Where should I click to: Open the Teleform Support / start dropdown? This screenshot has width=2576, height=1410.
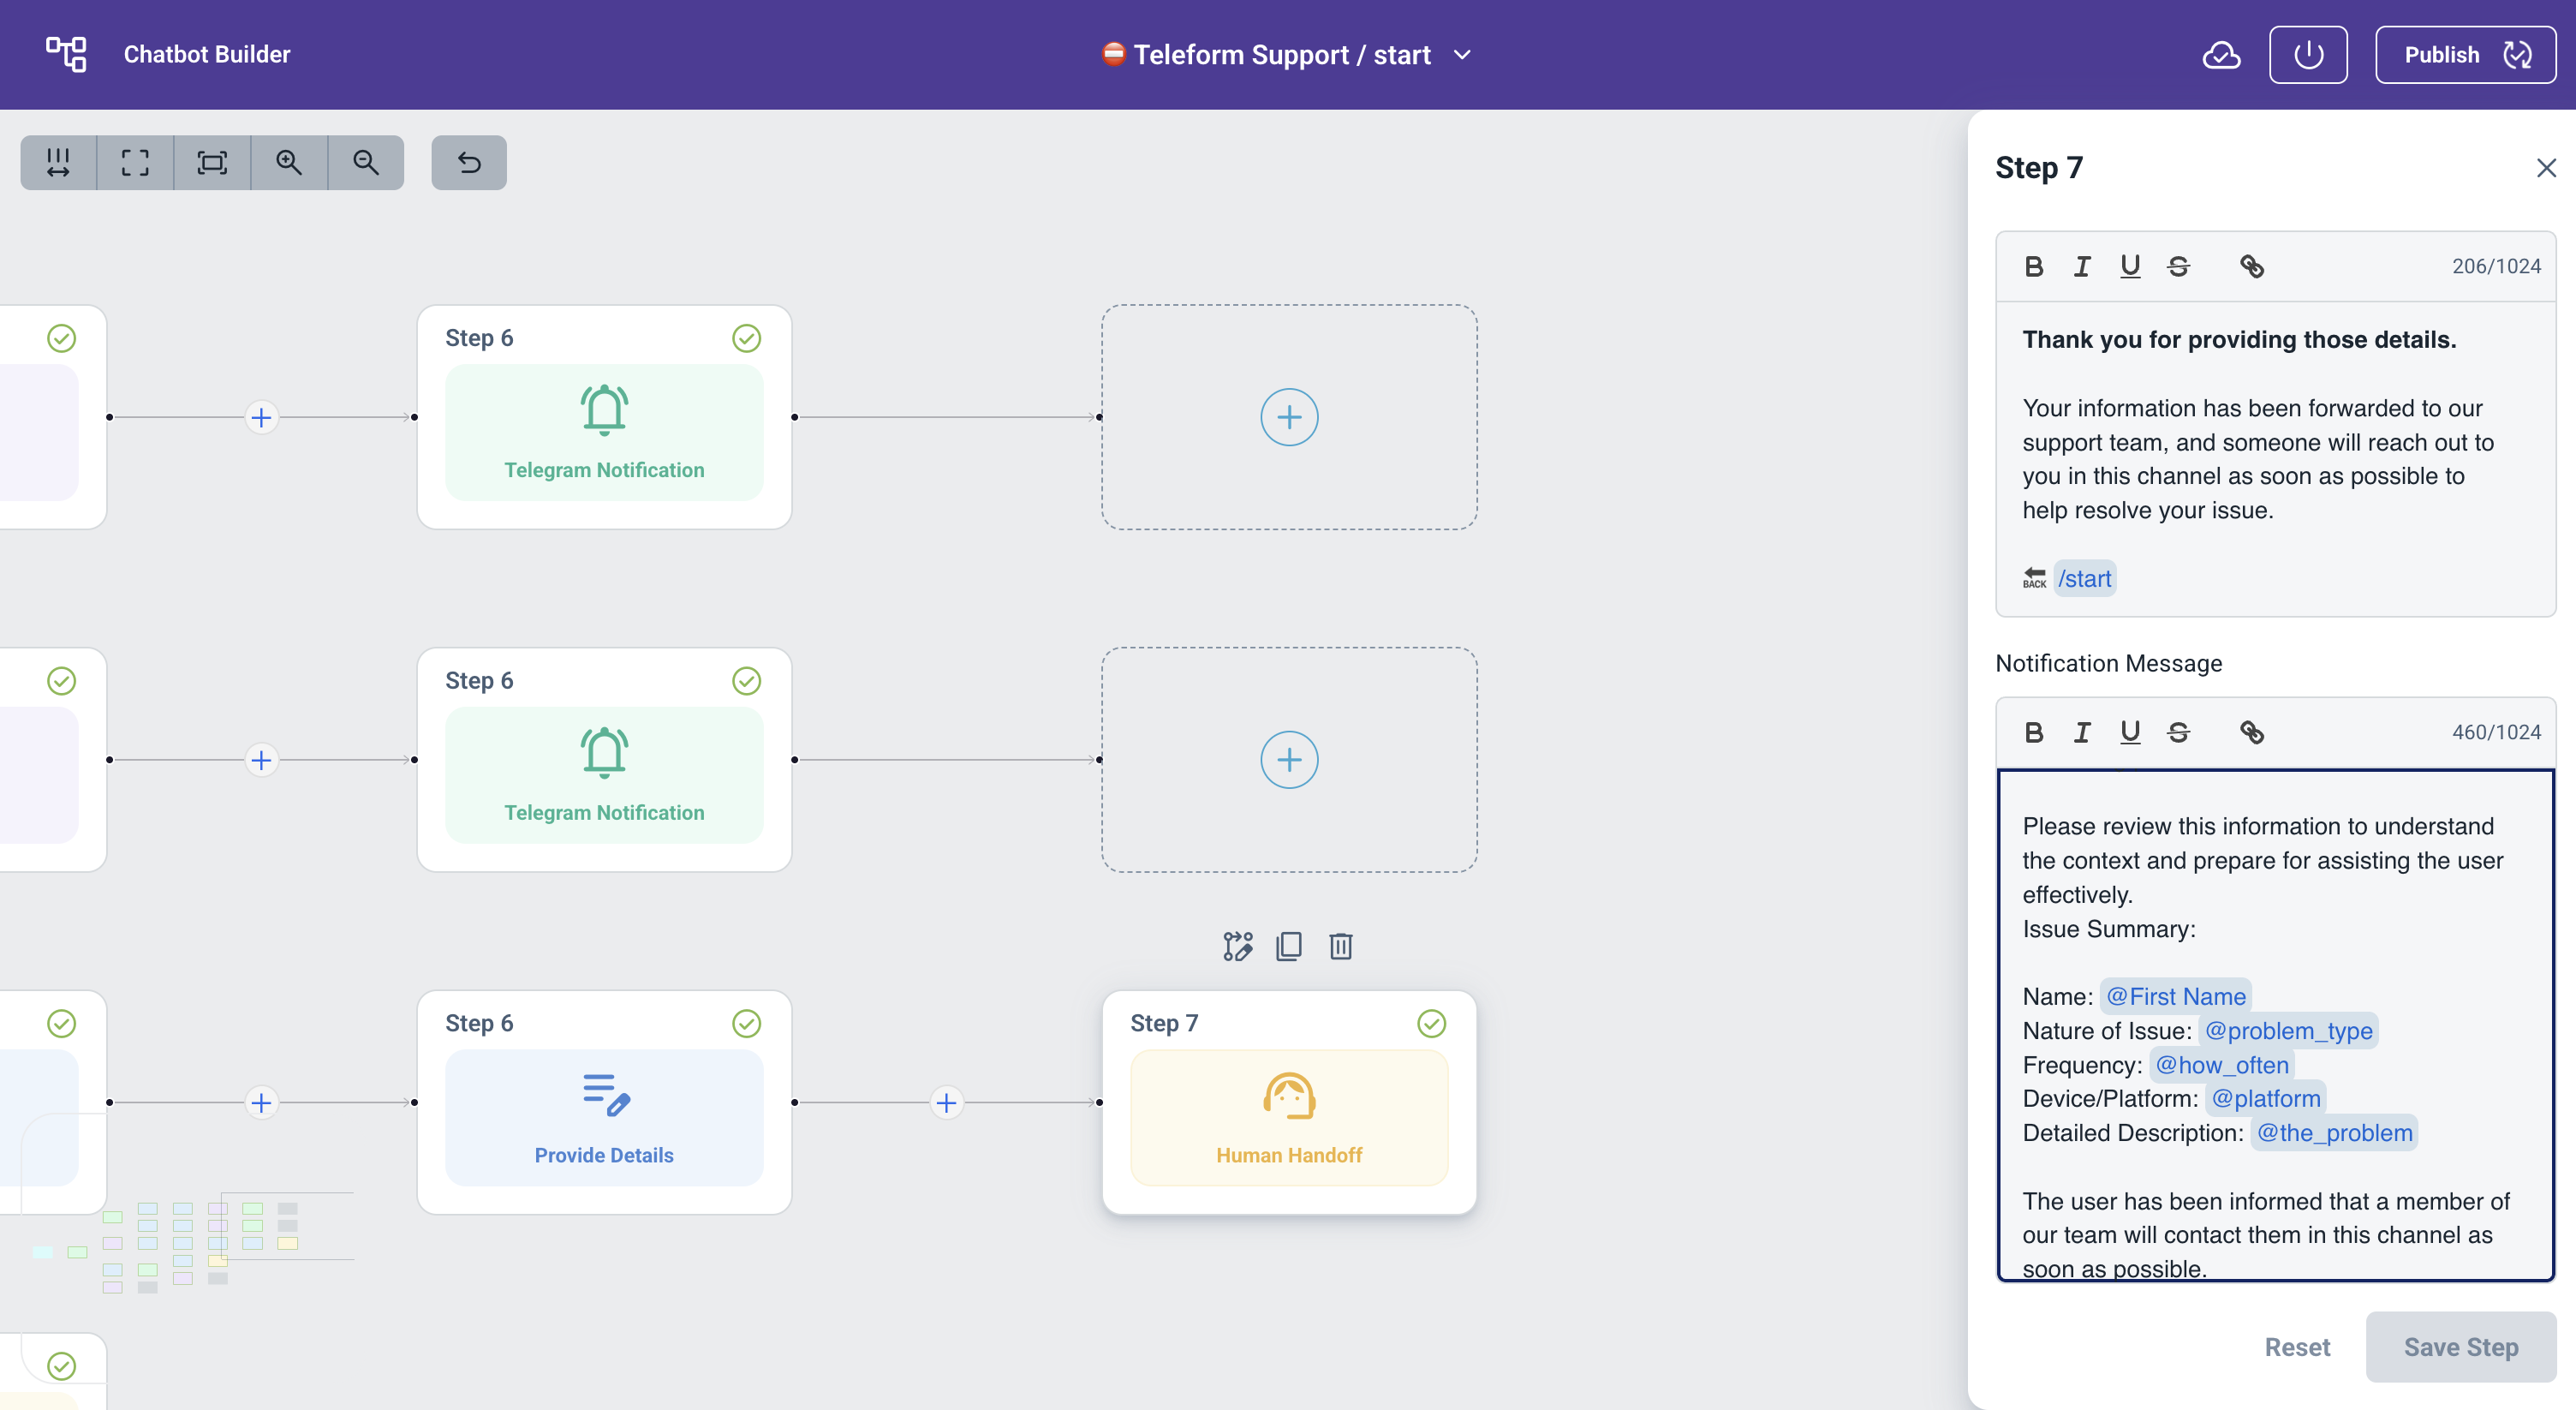[1286, 55]
